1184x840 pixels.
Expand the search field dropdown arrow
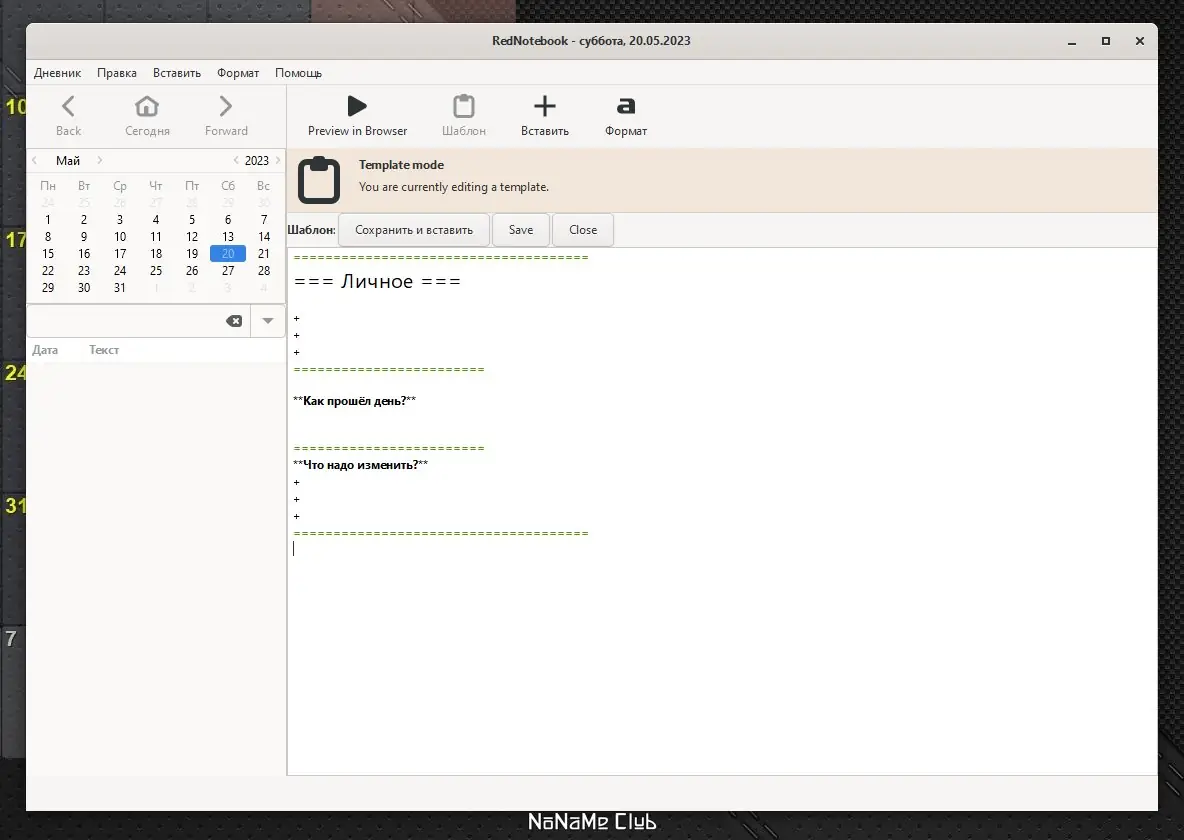pyautogui.click(x=268, y=321)
